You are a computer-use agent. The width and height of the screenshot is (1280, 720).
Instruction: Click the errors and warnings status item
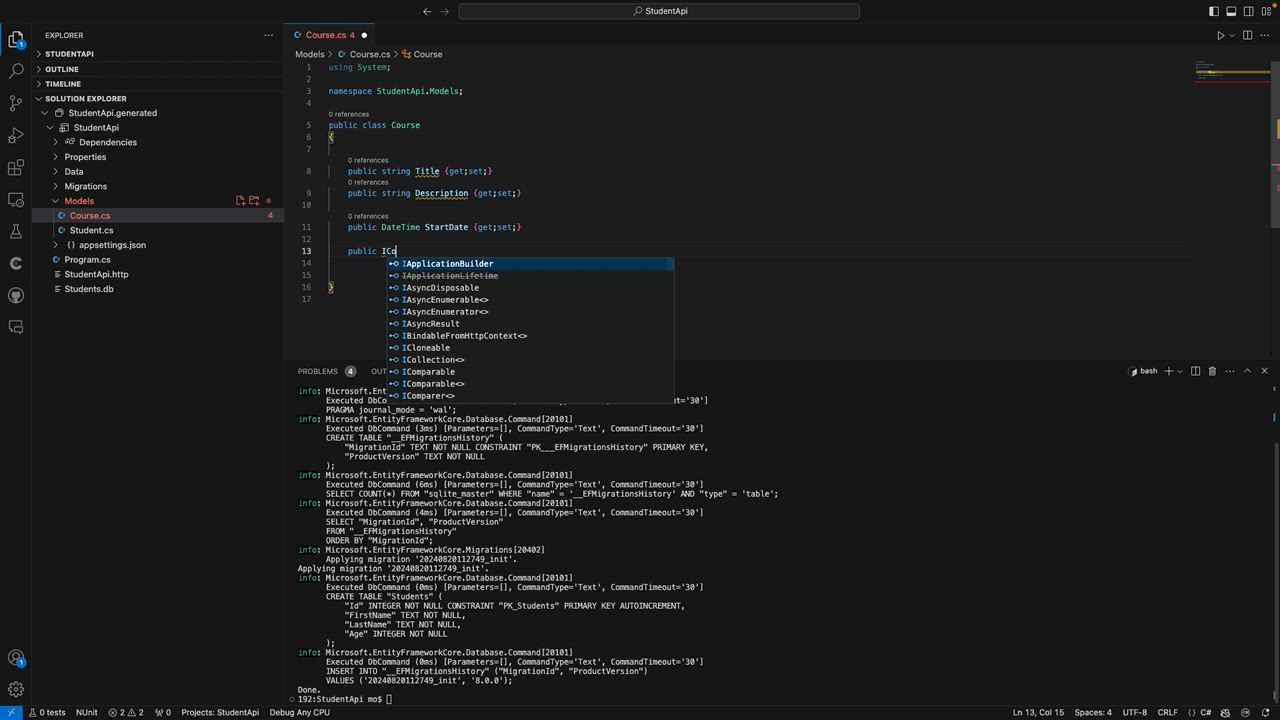tap(126, 712)
